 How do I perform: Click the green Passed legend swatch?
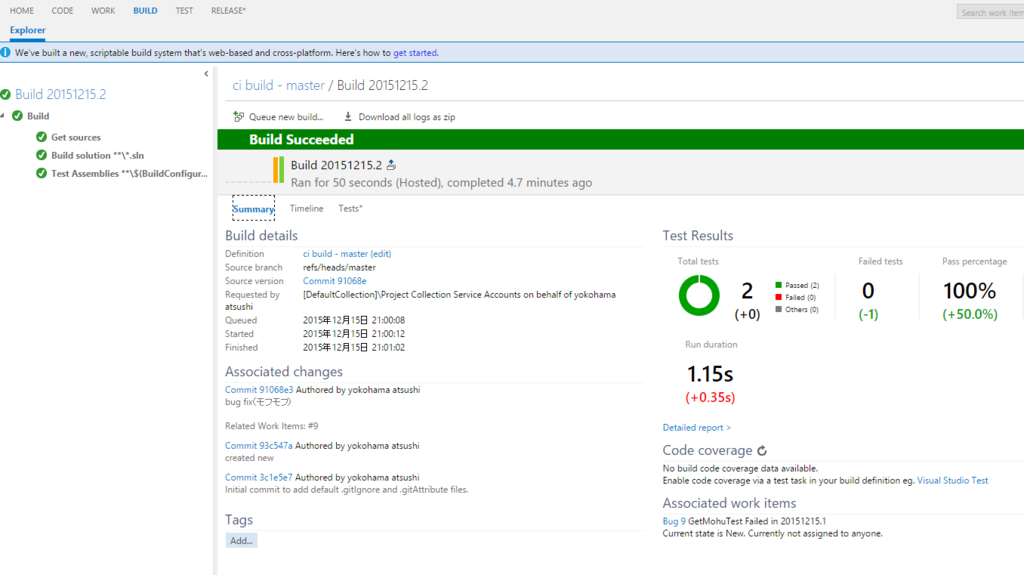click(x=778, y=285)
